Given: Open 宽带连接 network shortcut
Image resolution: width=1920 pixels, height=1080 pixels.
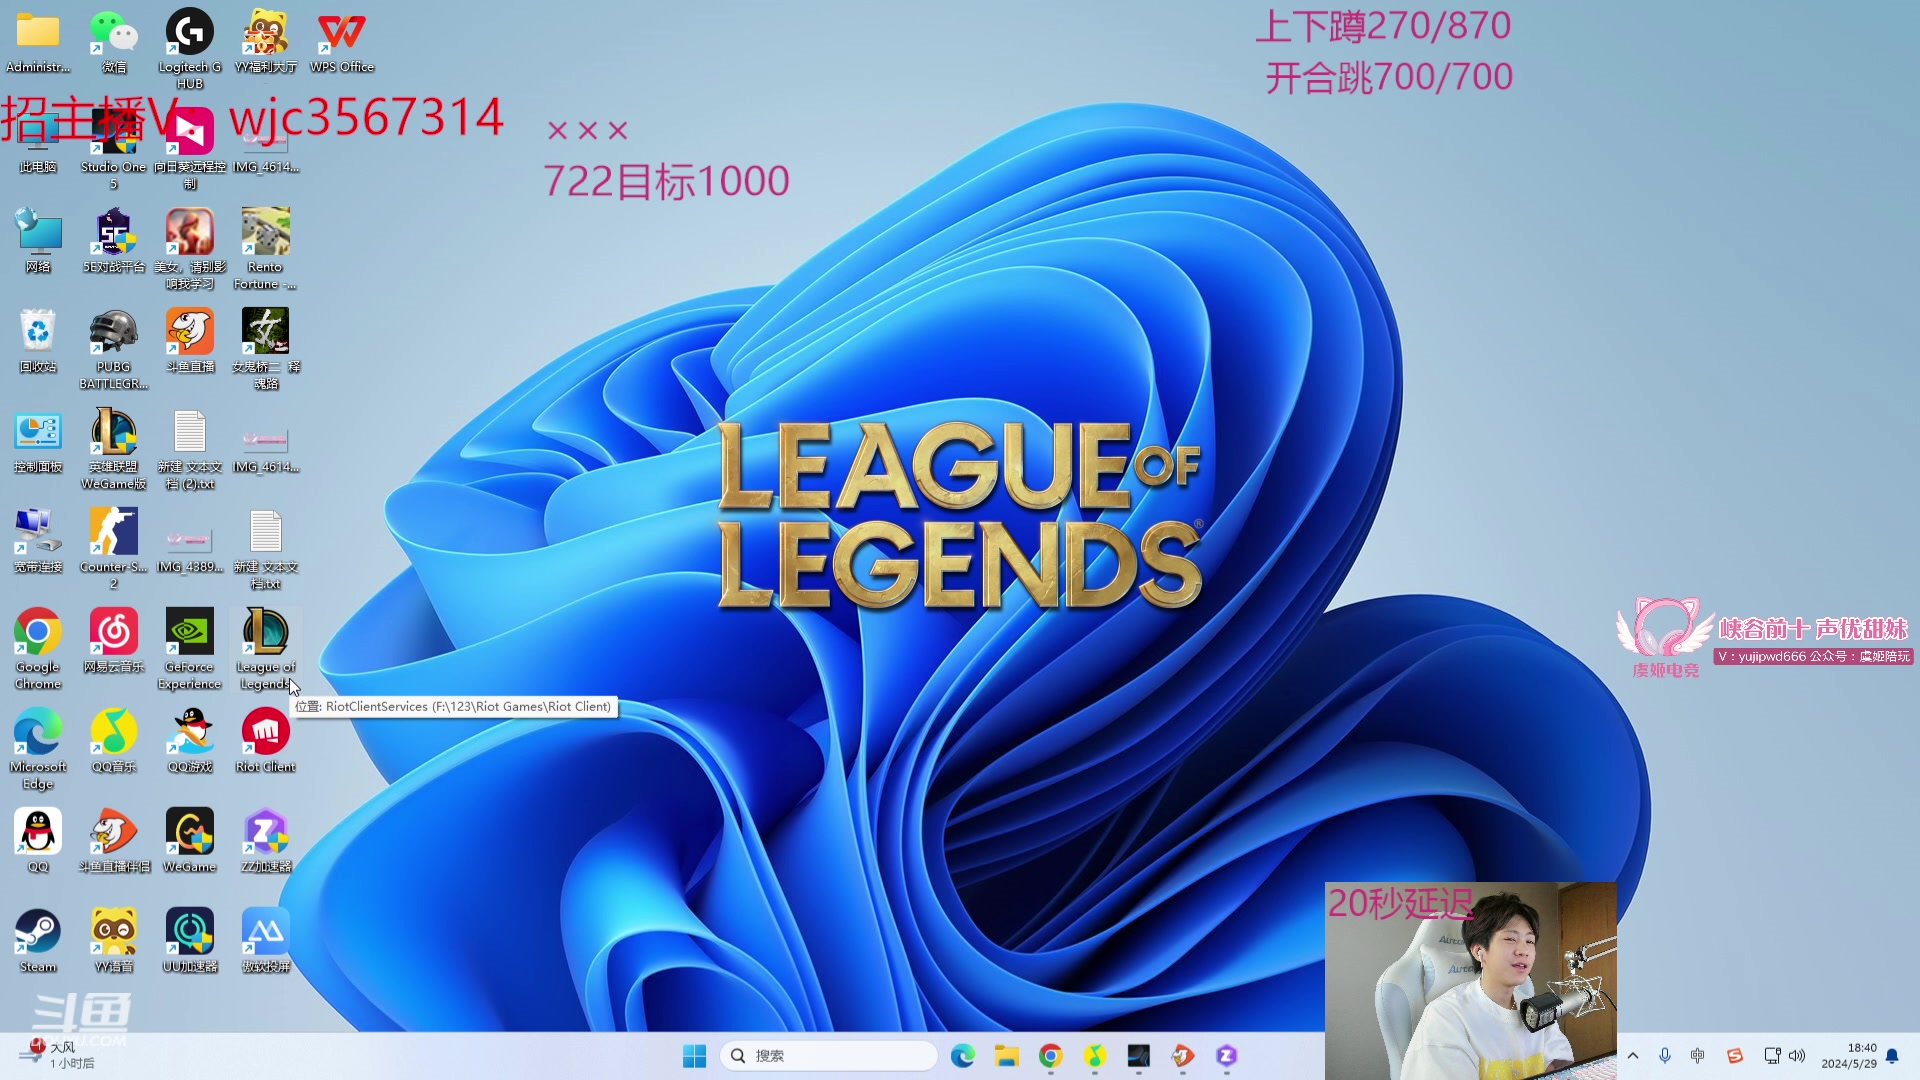Looking at the screenshot, I should pyautogui.click(x=38, y=540).
